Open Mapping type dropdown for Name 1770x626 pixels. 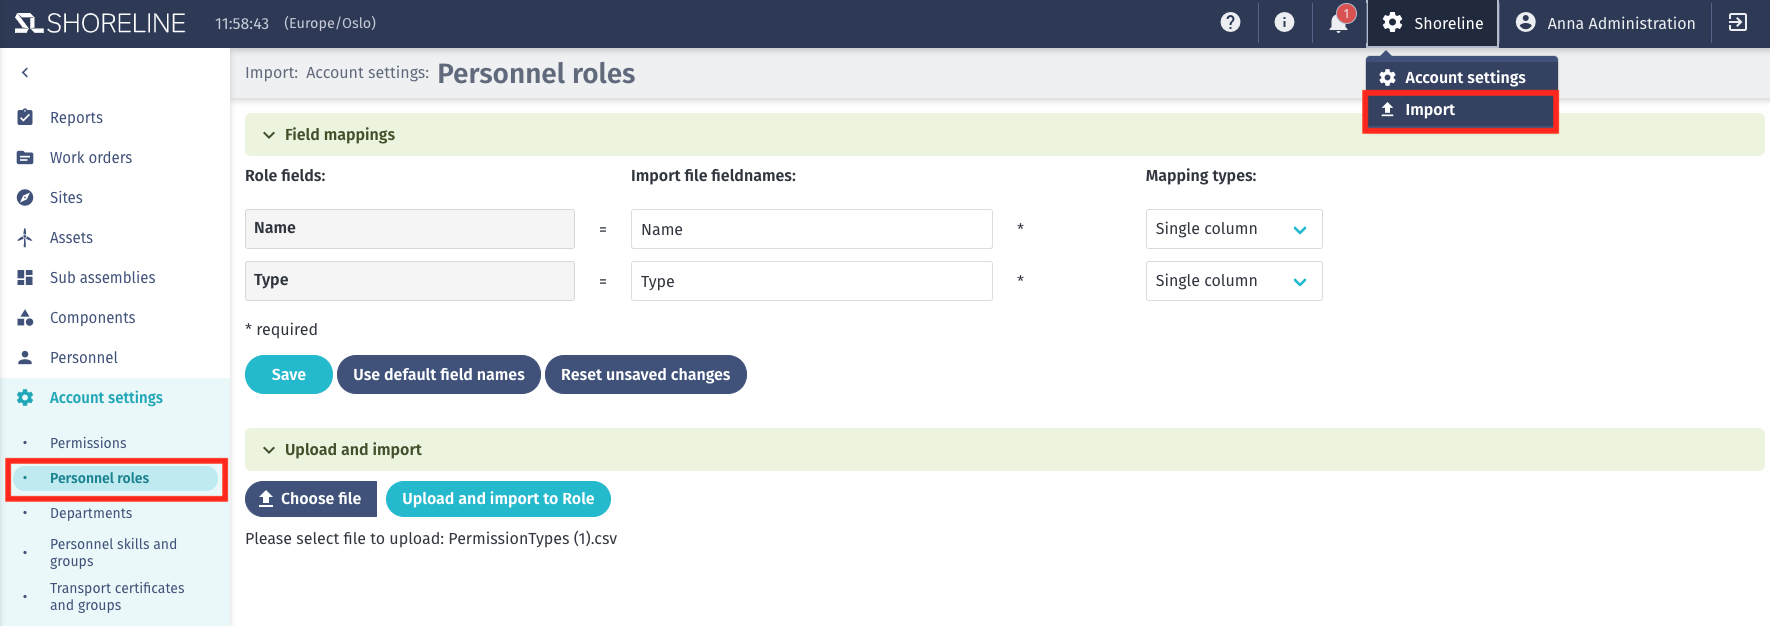click(1233, 229)
